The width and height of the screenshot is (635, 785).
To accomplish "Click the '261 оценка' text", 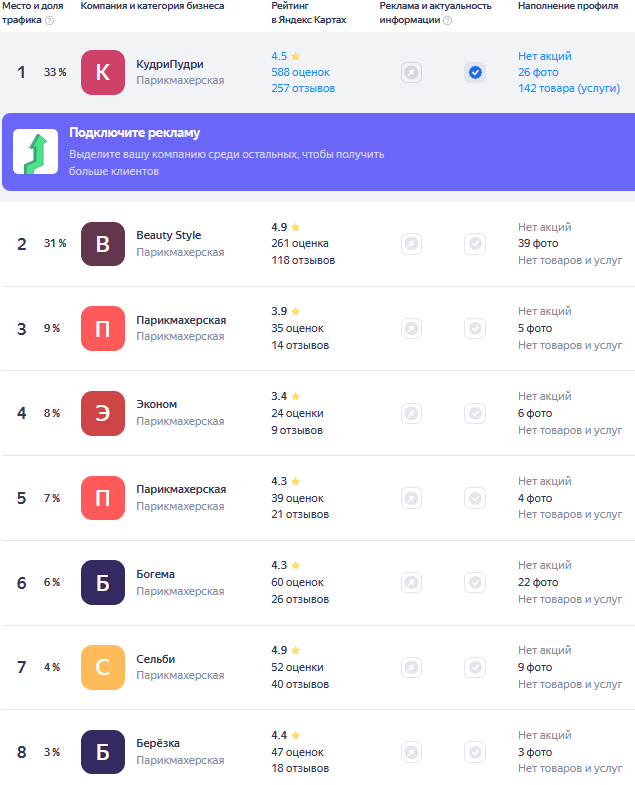I will pos(300,243).
